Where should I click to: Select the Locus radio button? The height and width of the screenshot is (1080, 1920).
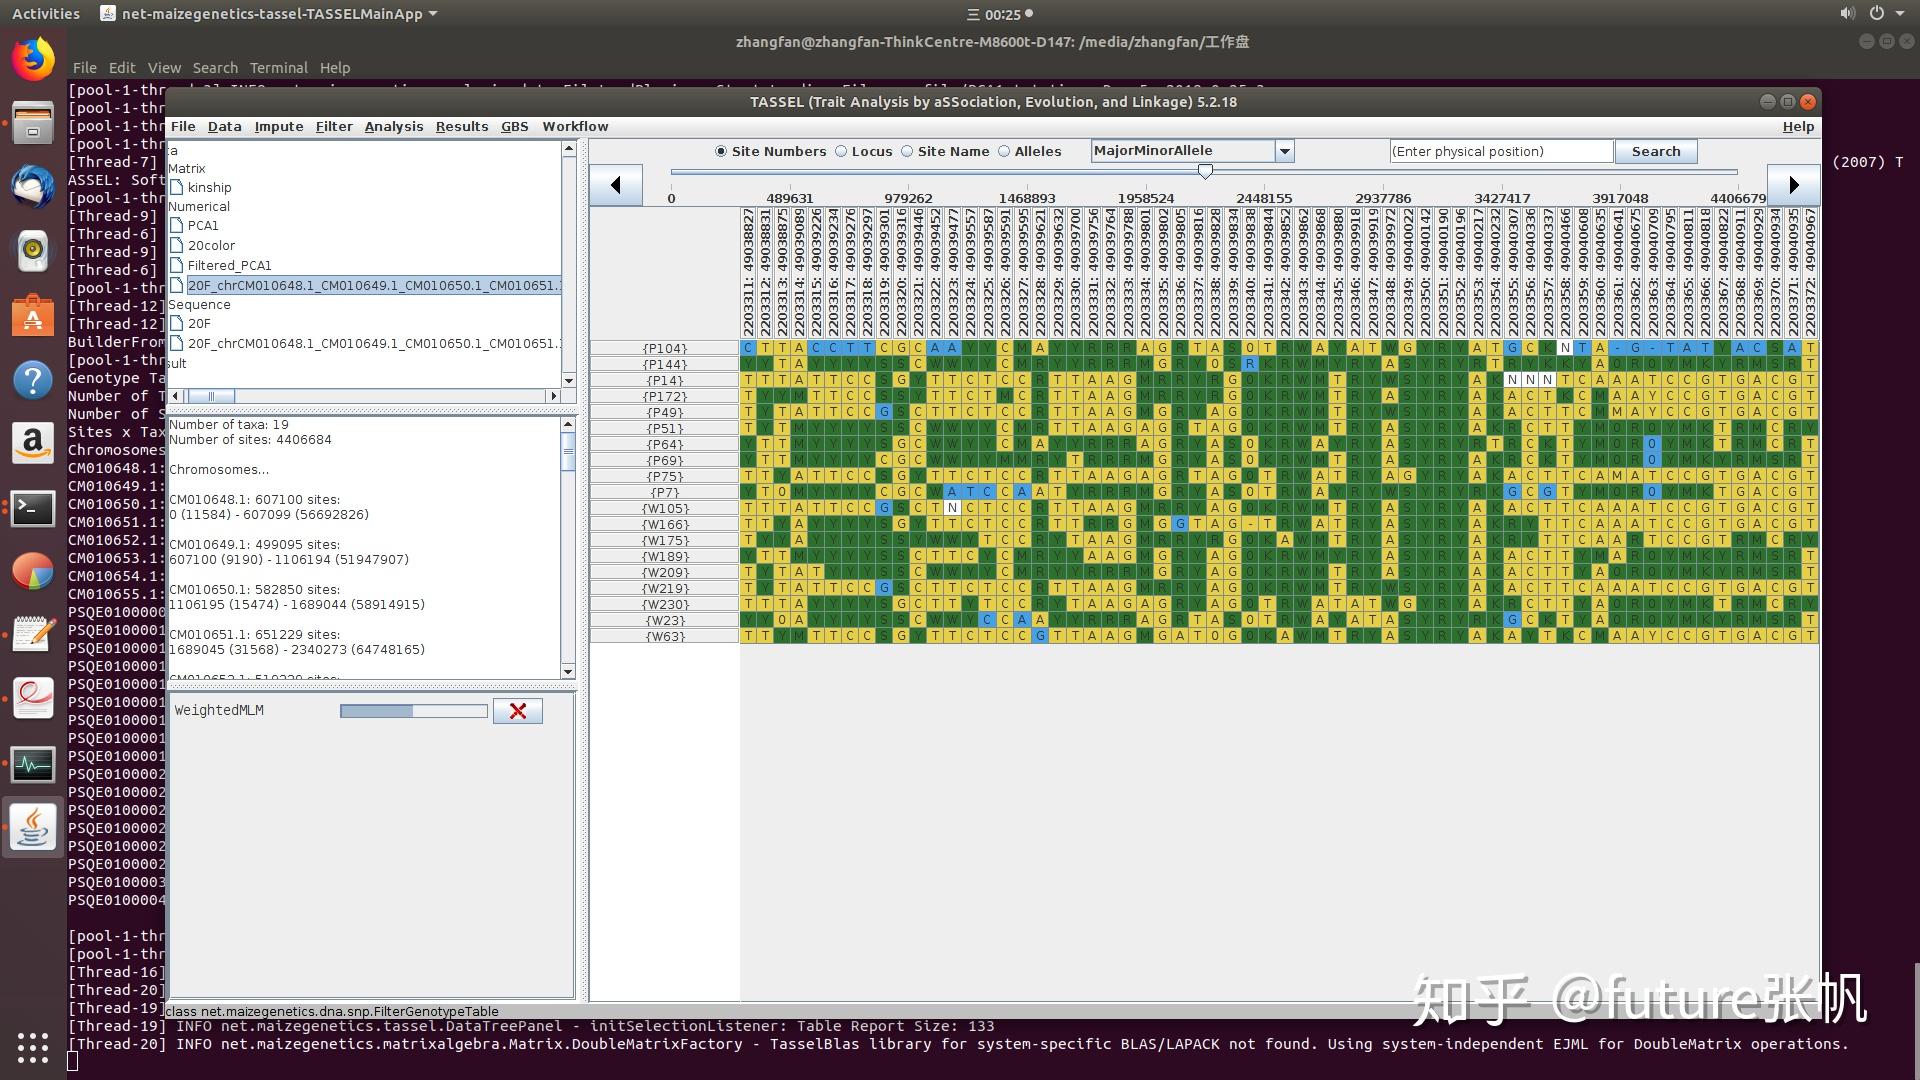(841, 152)
